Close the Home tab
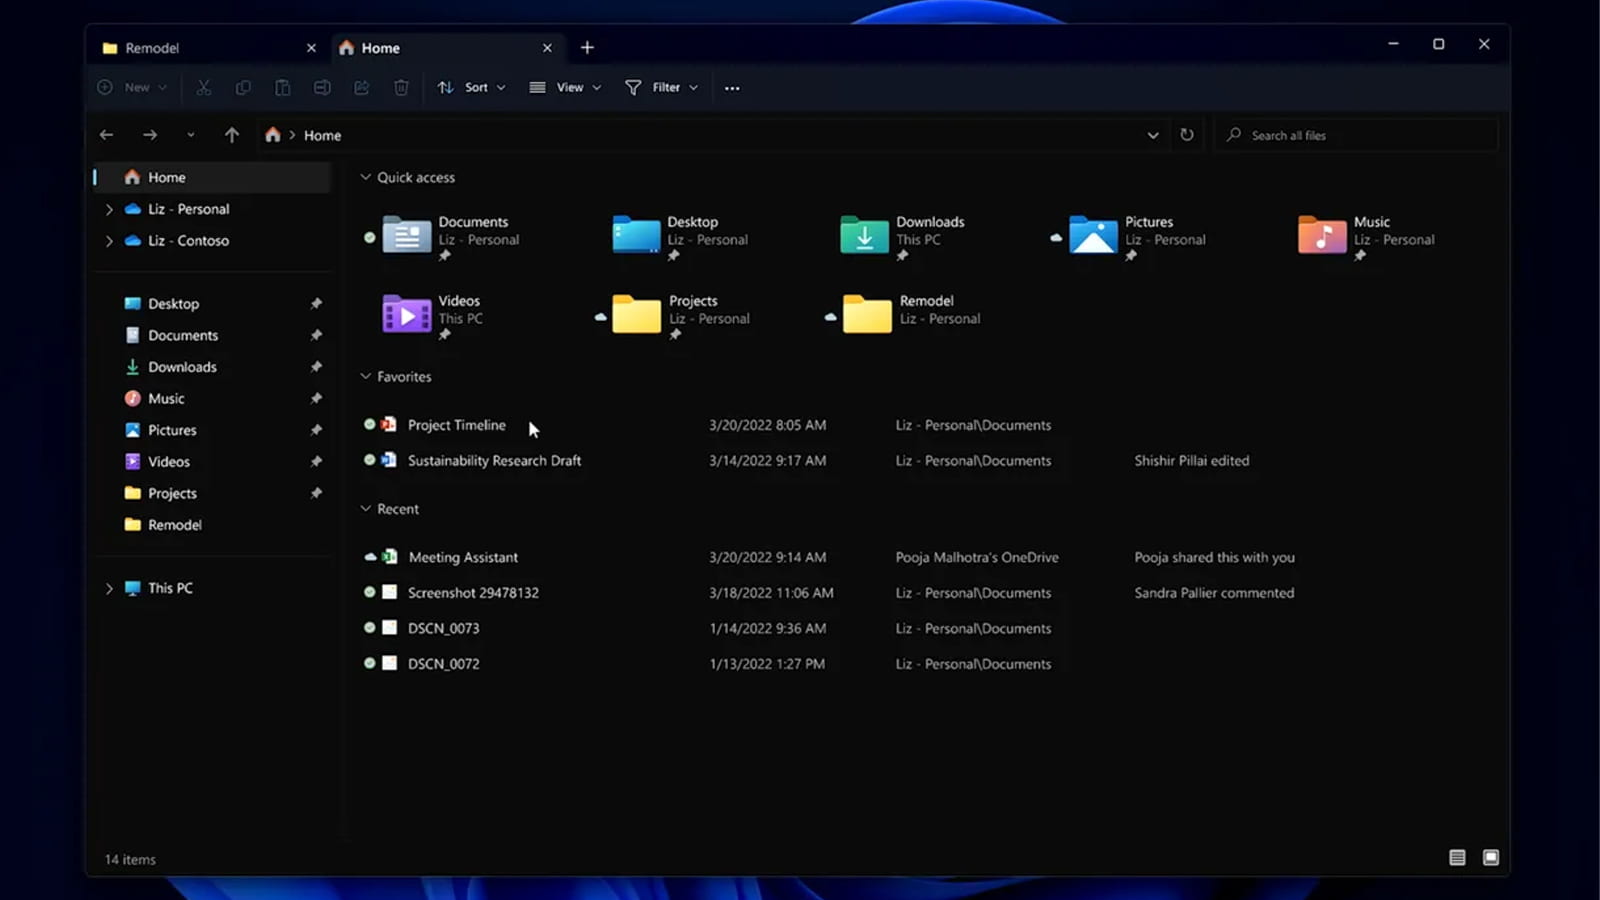This screenshot has width=1600, height=900. (x=547, y=48)
